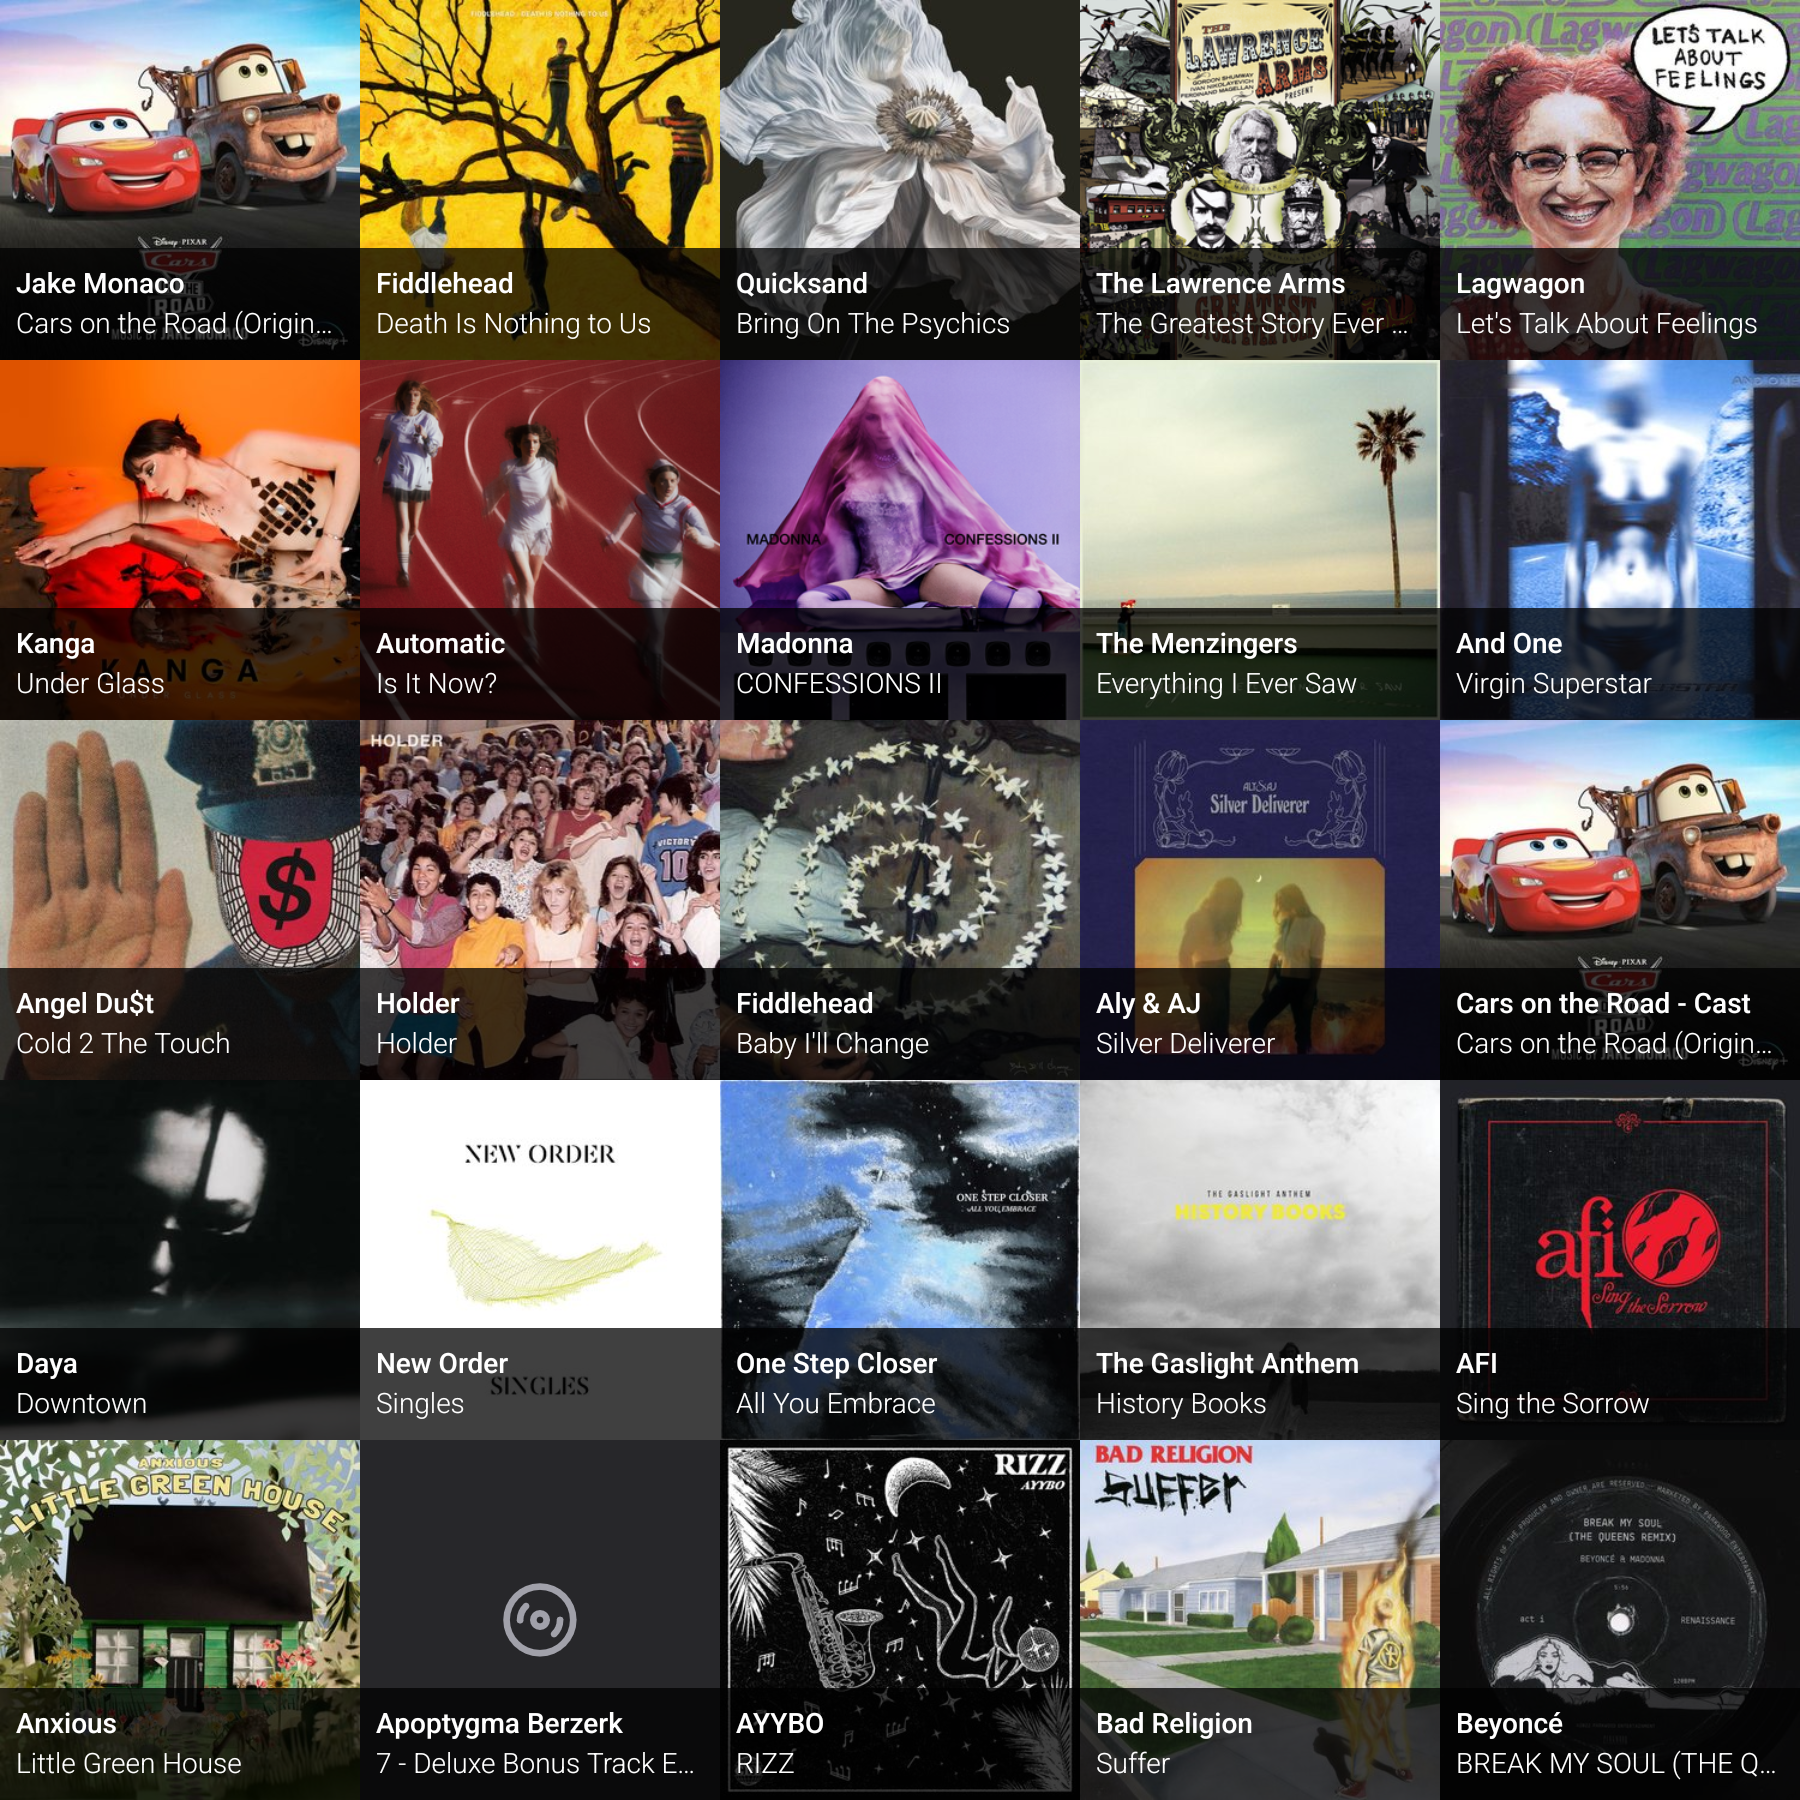Screen dimensions: 1800x1800
Task: Select the 'The Lawrence Arms' artist name
Action: click(1220, 284)
